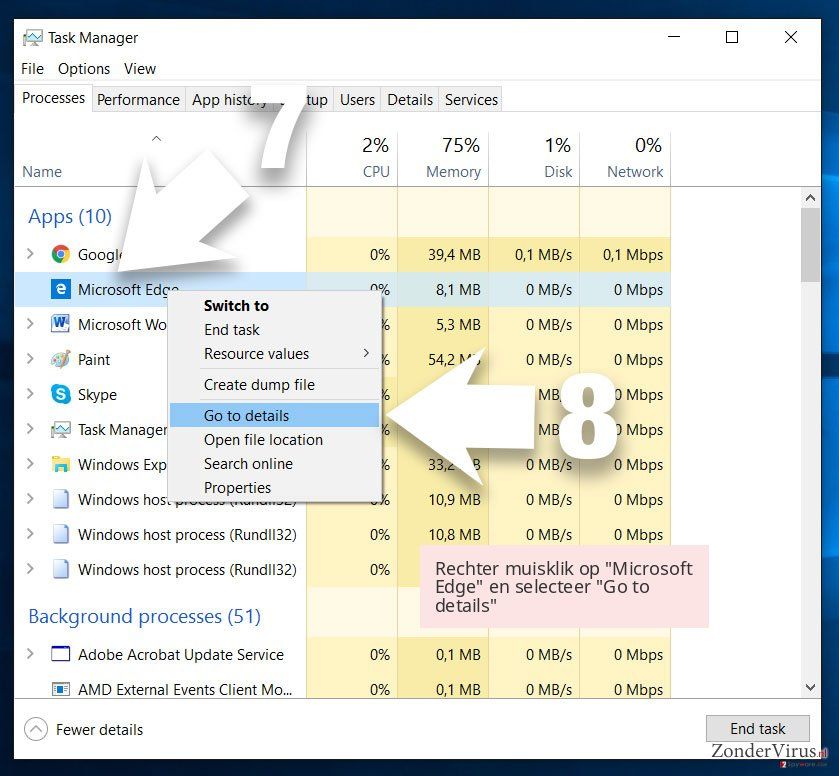The image size is (839, 776).
Task: Sort by the CPU column header
Action: tap(352, 158)
